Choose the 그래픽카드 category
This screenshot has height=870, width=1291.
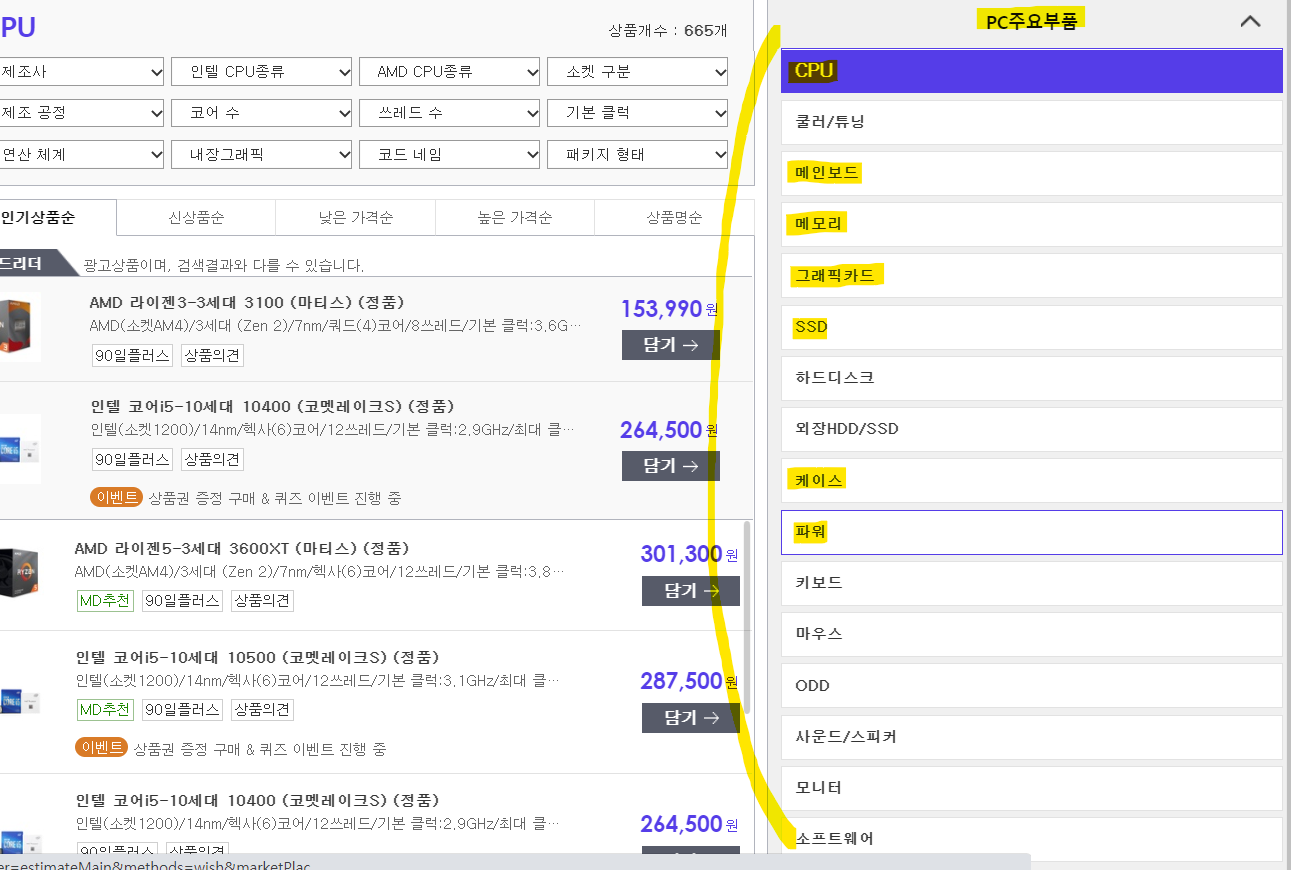point(1032,275)
